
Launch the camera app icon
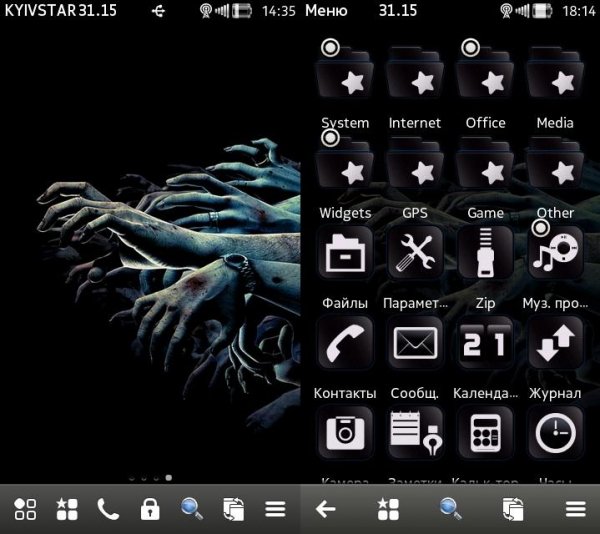point(345,433)
